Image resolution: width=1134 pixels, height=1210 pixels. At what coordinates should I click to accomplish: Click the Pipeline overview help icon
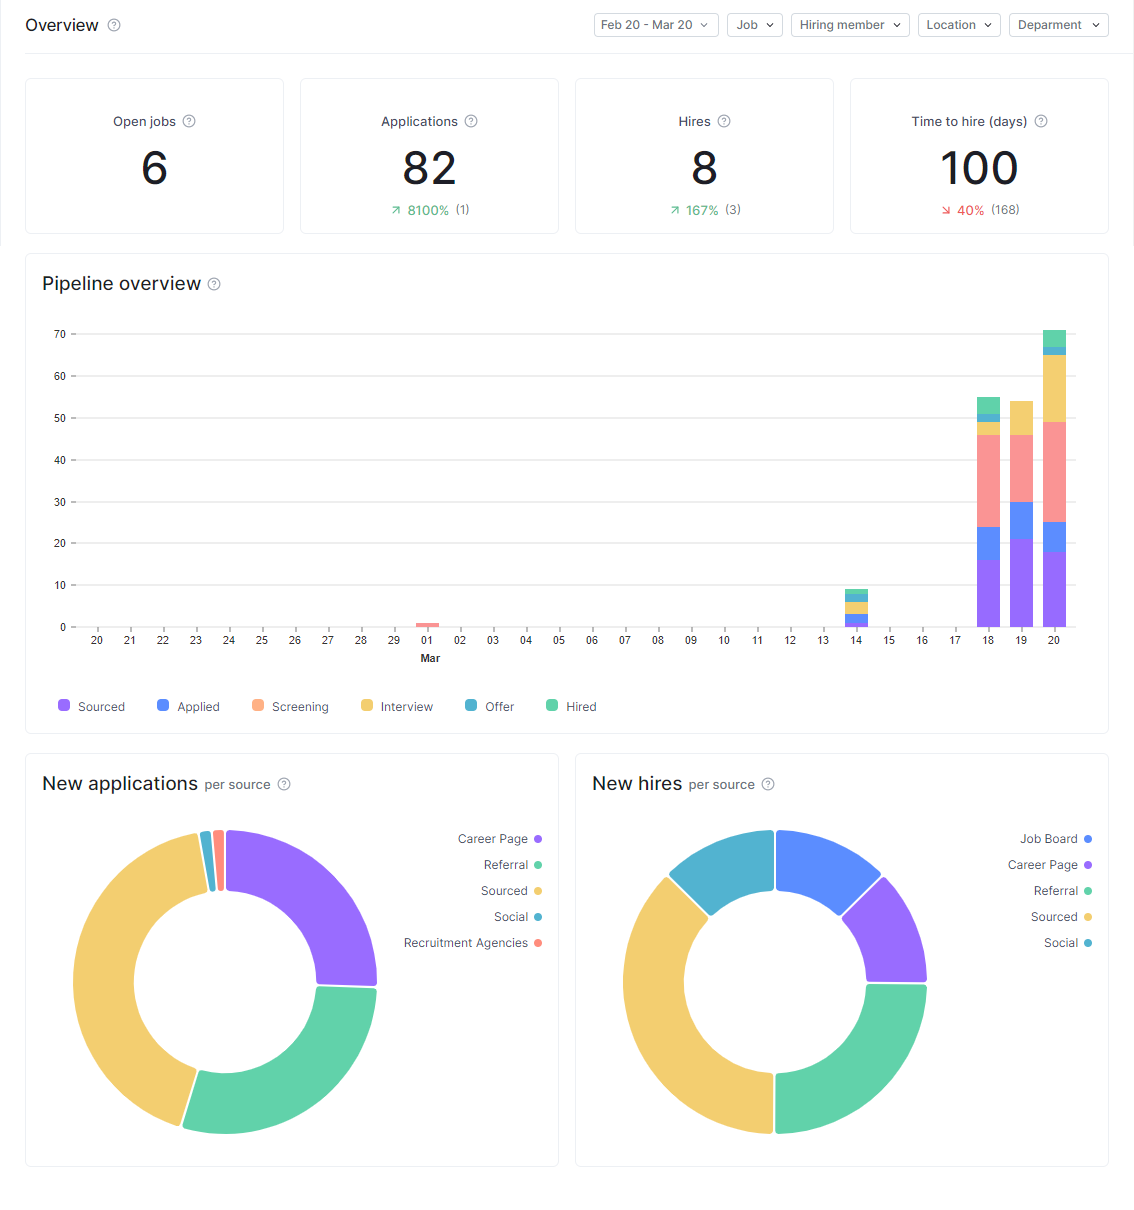click(214, 284)
